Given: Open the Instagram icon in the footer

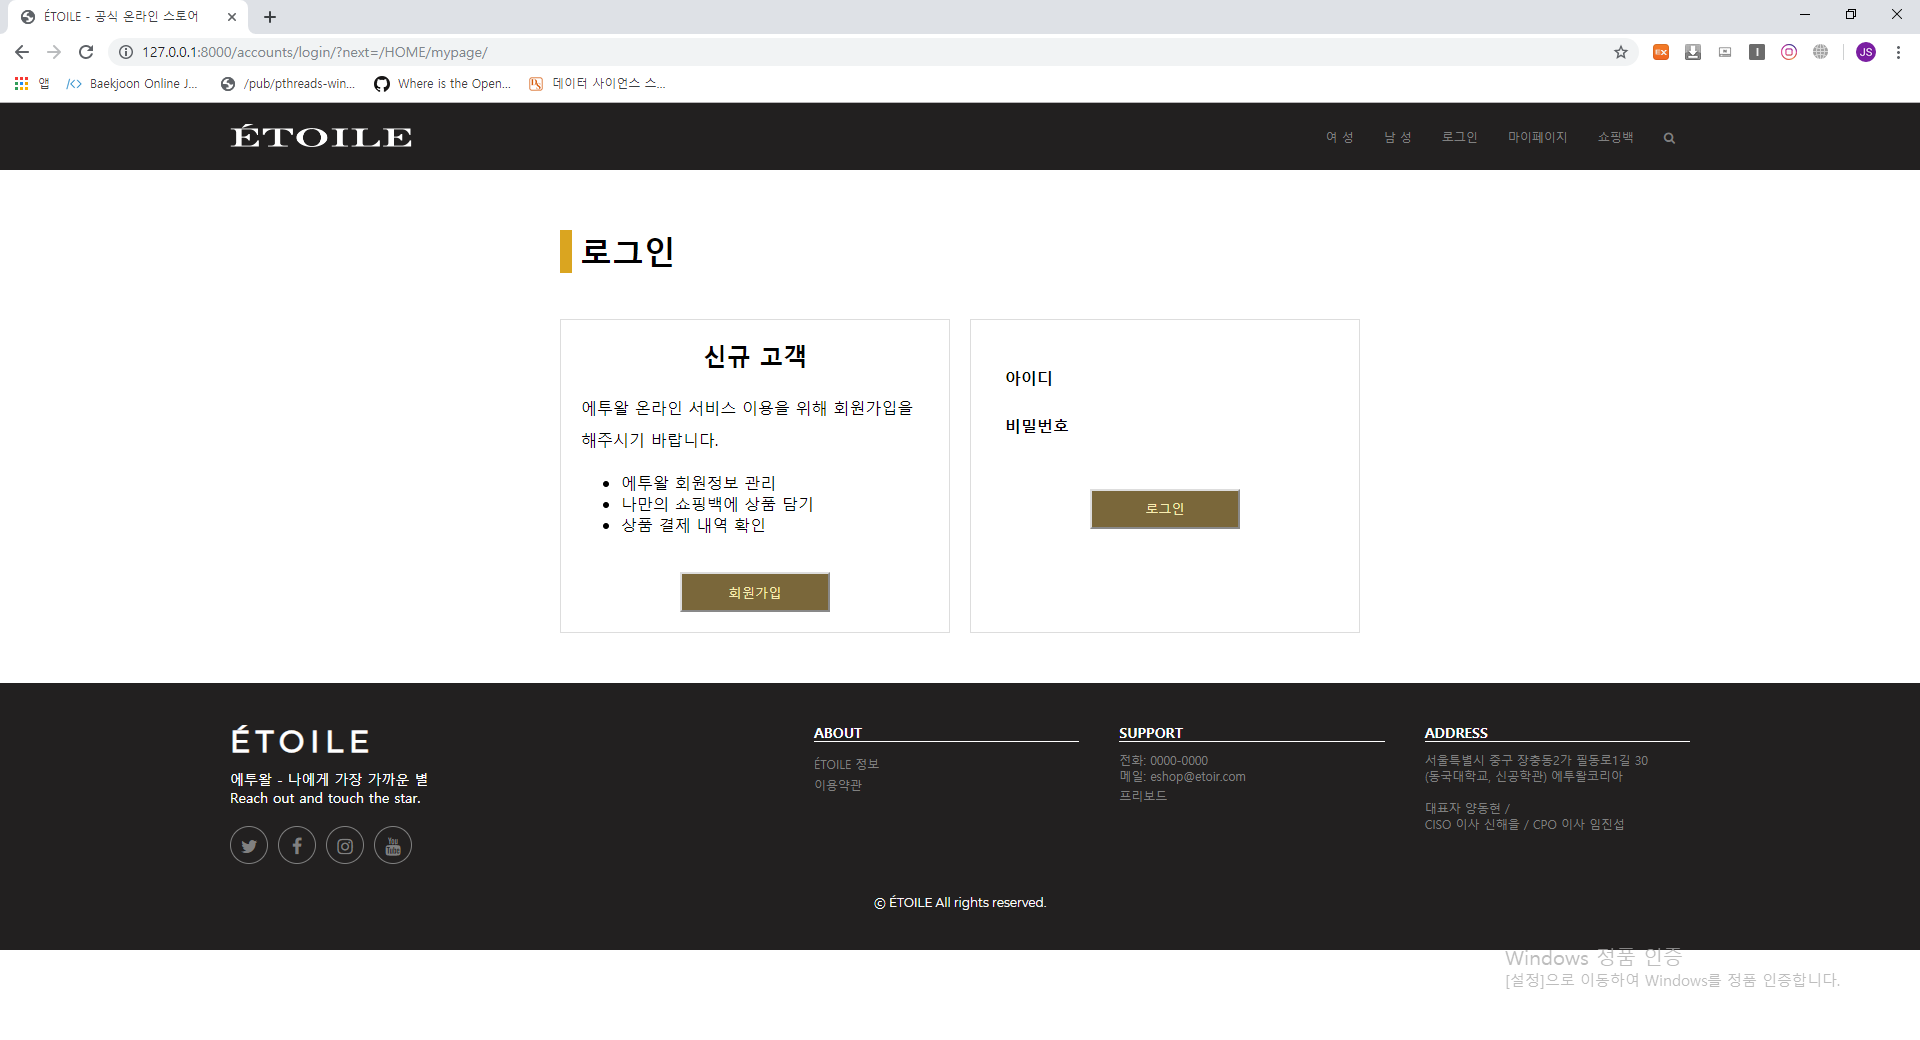Looking at the screenshot, I should 344,845.
